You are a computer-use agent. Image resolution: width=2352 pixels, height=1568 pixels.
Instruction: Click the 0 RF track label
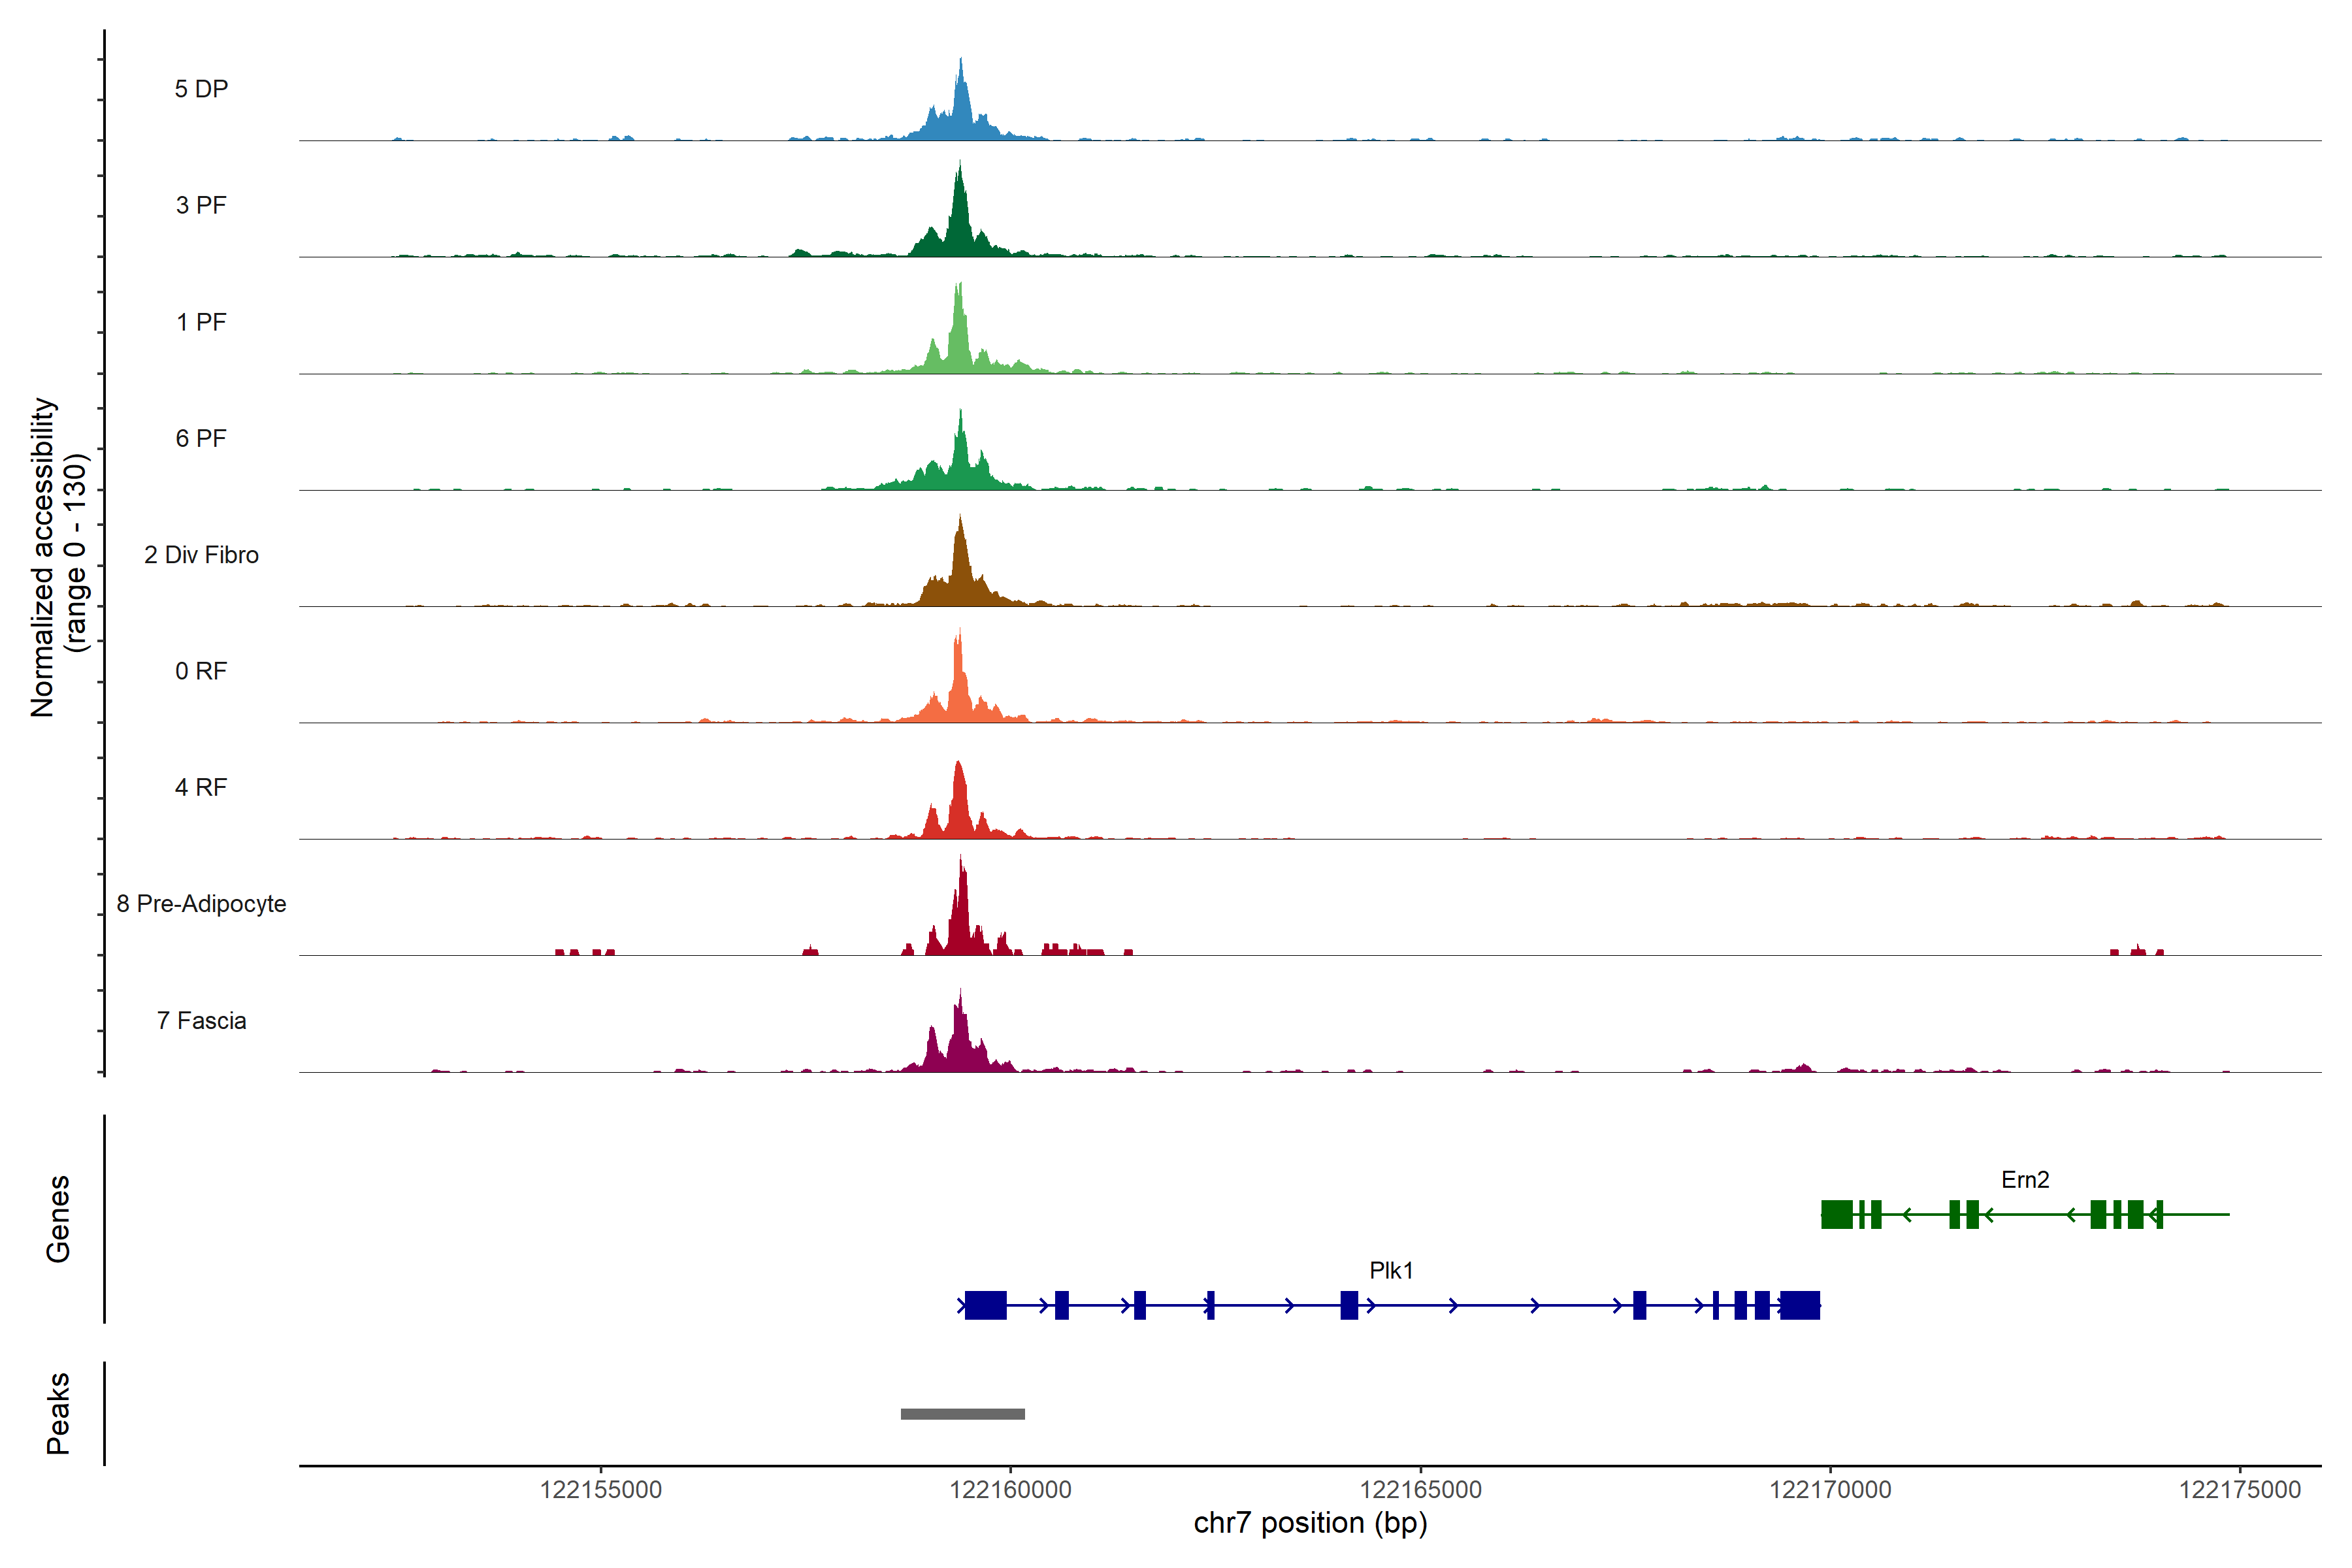[x=201, y=671]
